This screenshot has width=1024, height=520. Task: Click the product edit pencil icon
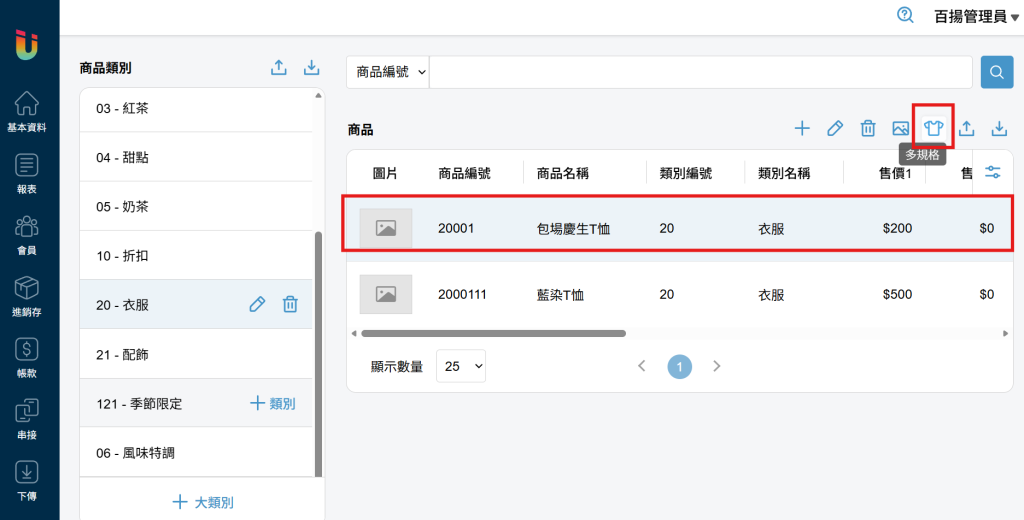pos(835,128)
